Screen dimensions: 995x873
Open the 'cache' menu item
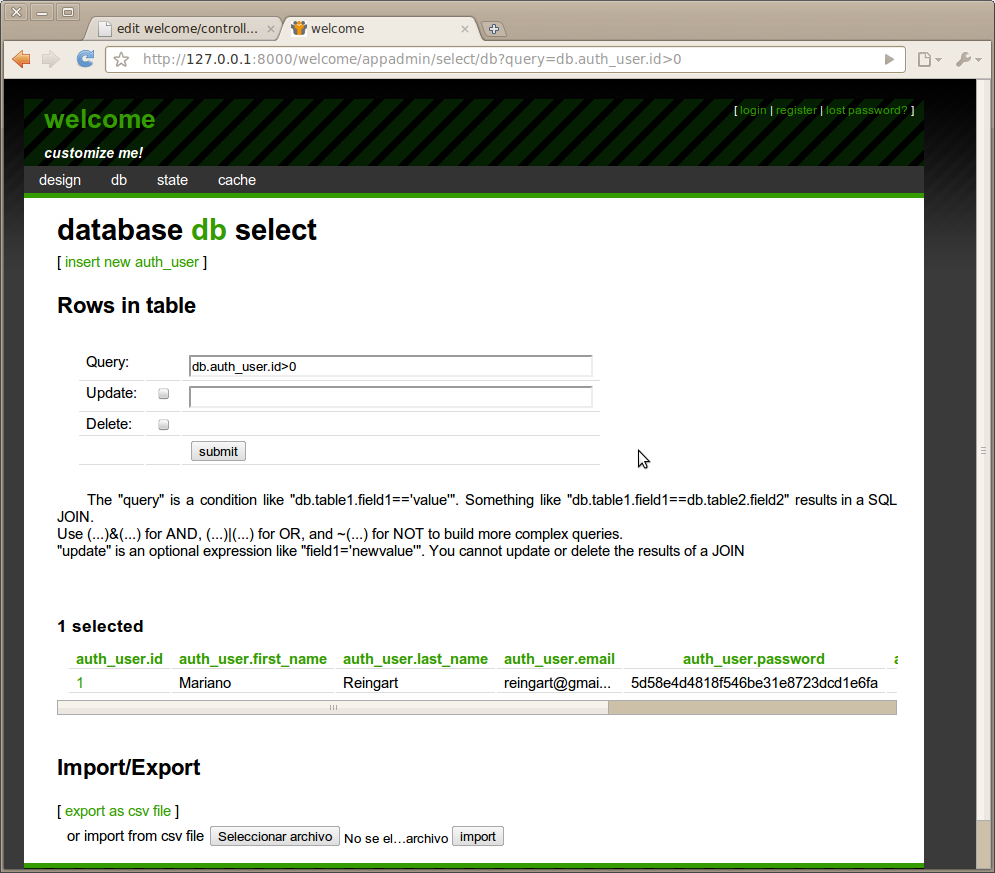(x=237, y=180)
